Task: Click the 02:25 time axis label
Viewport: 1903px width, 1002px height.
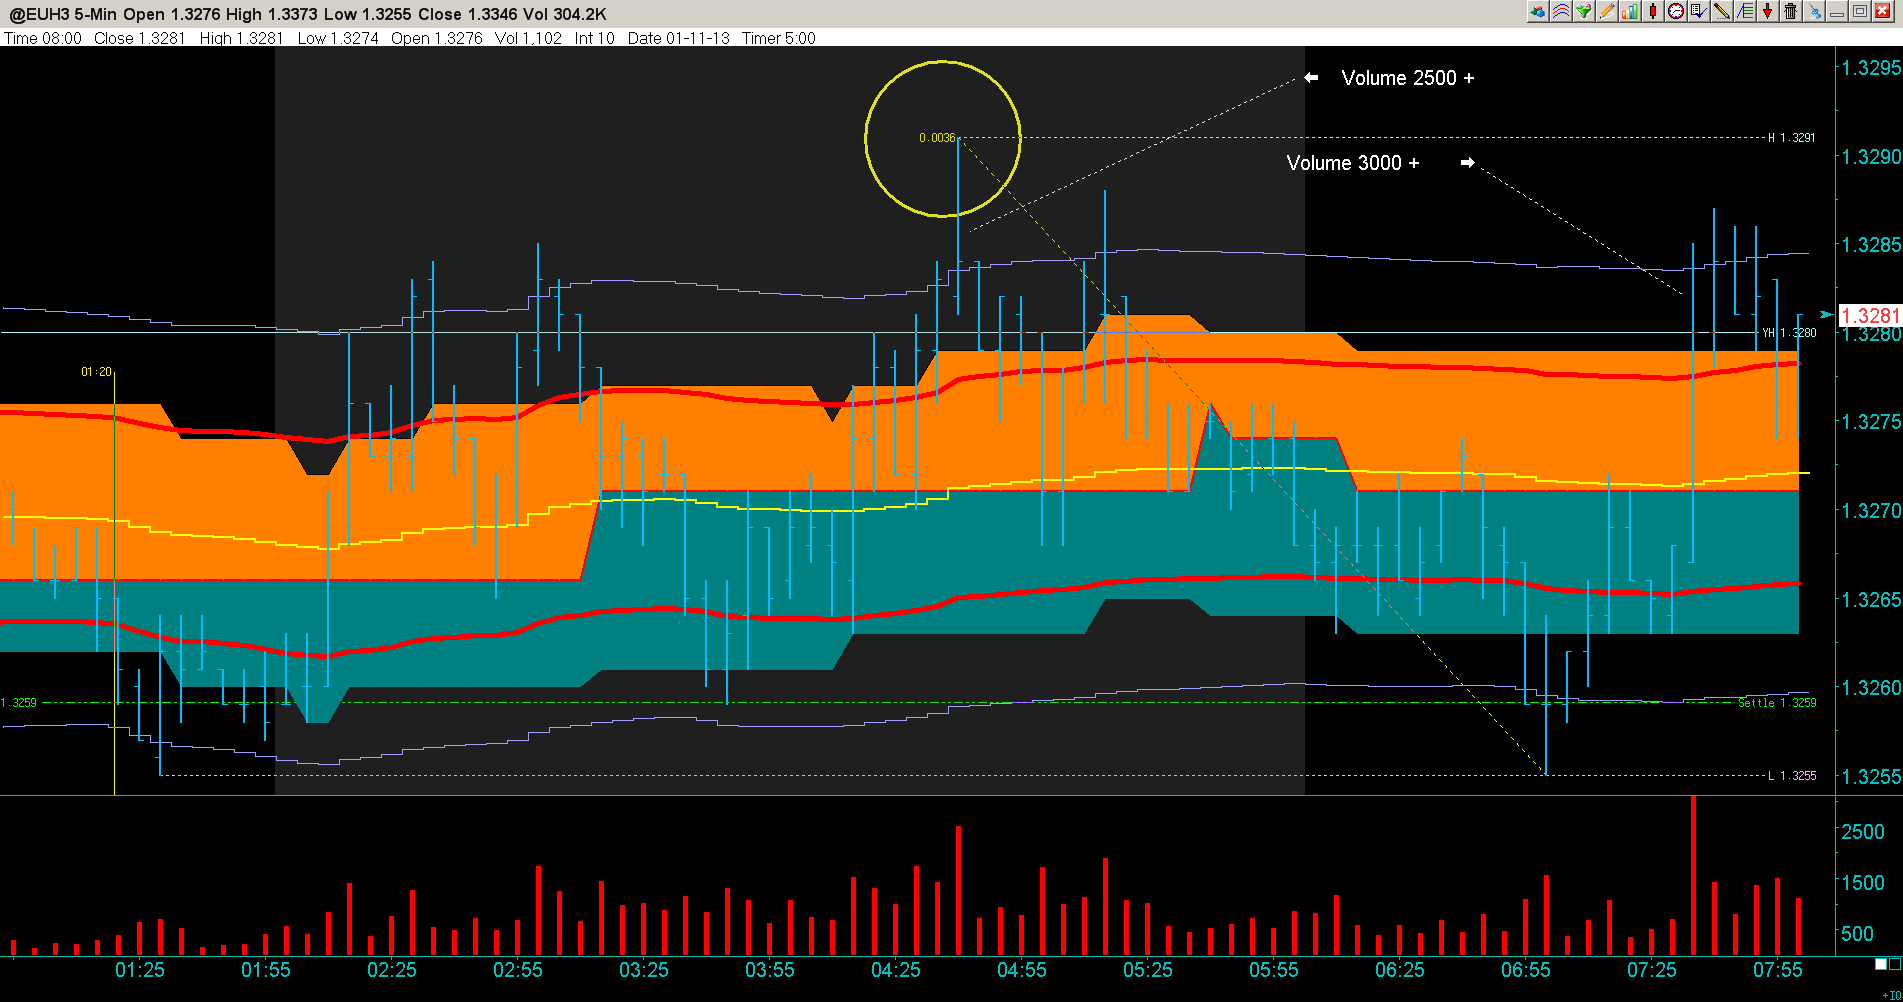Action: point(391,970)
